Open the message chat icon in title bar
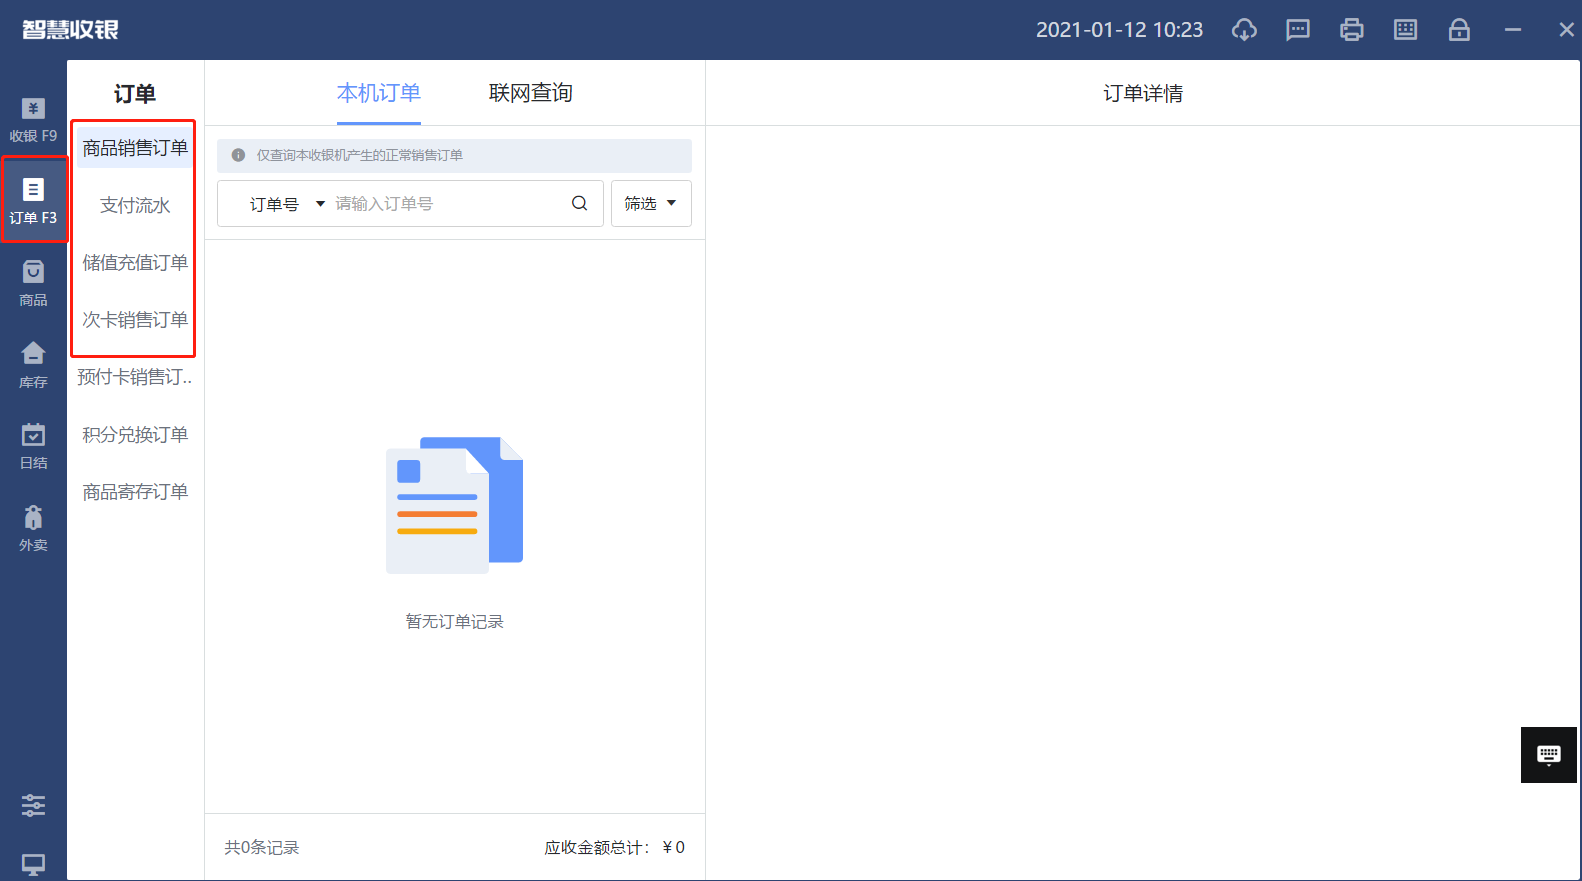Viewport: 1582px width, 881px height. point(1298,30)
